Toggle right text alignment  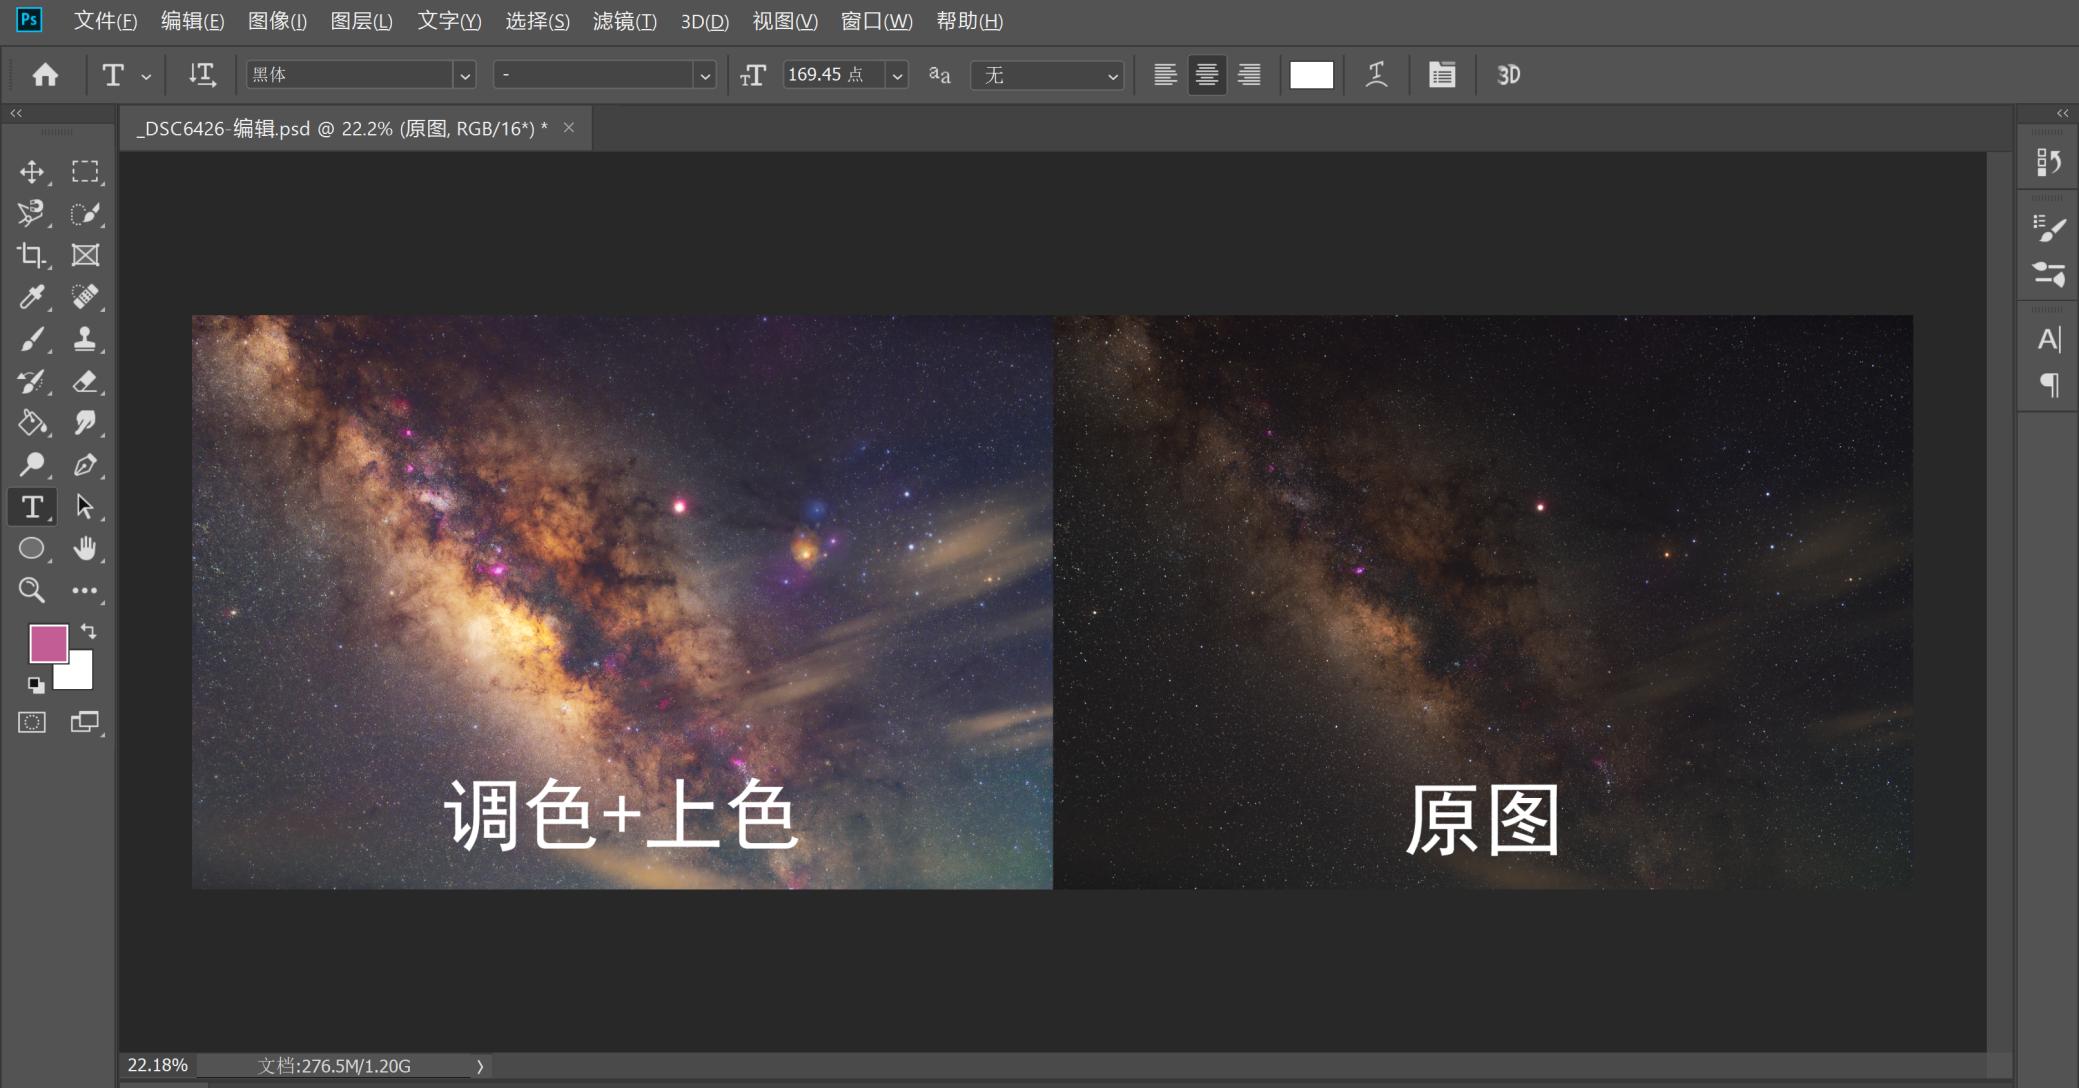(x=1248, y=74)
